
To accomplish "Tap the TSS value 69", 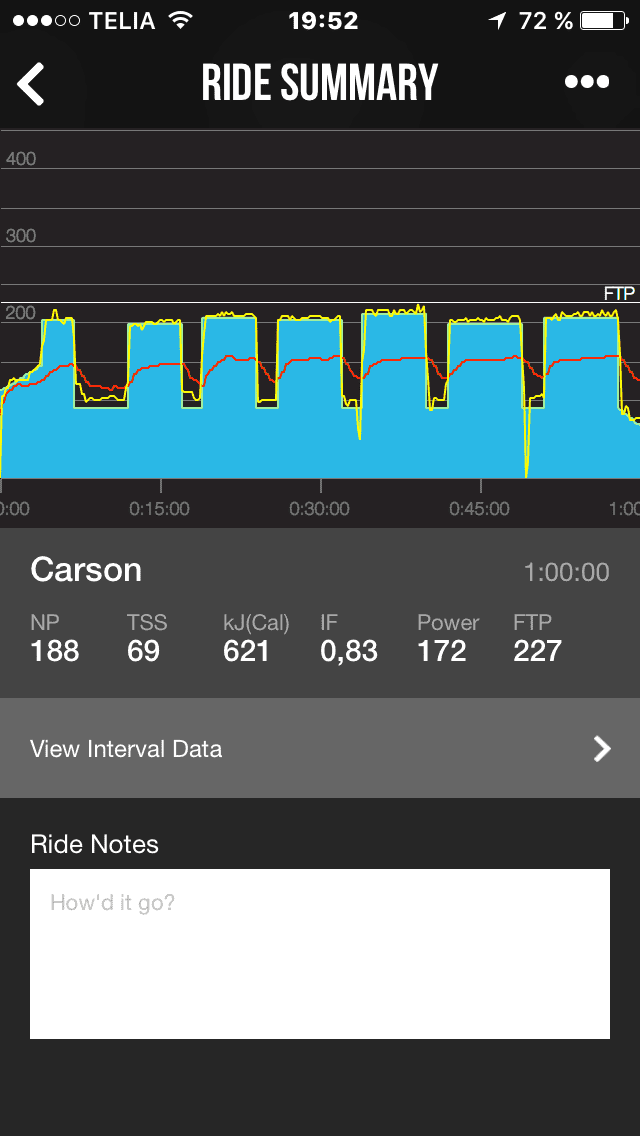I will click(144, 652).
